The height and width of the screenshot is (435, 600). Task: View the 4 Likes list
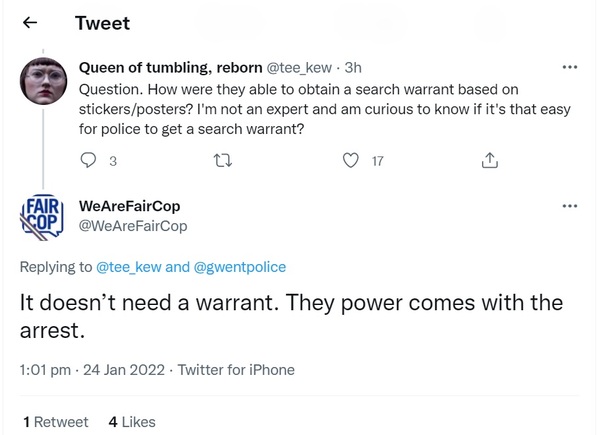[x=132, y=422]
